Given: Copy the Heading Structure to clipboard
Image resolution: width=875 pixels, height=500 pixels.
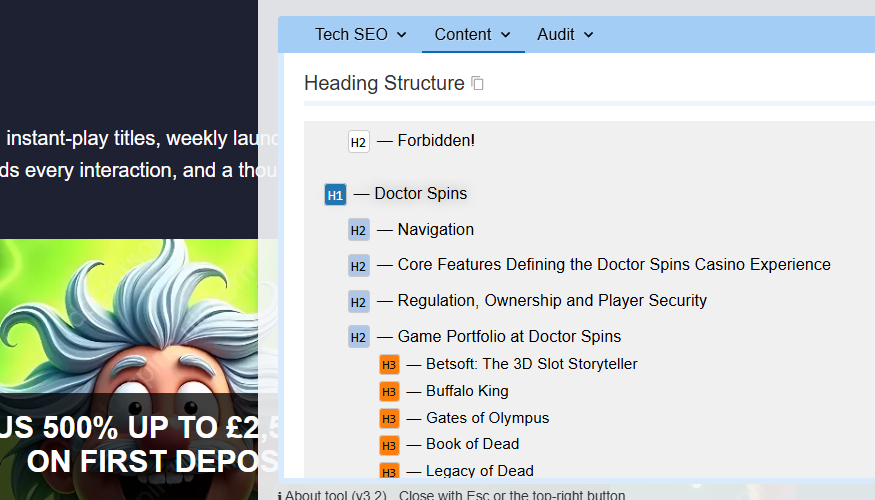Looking at the screenshot, I should coord(478,84).
